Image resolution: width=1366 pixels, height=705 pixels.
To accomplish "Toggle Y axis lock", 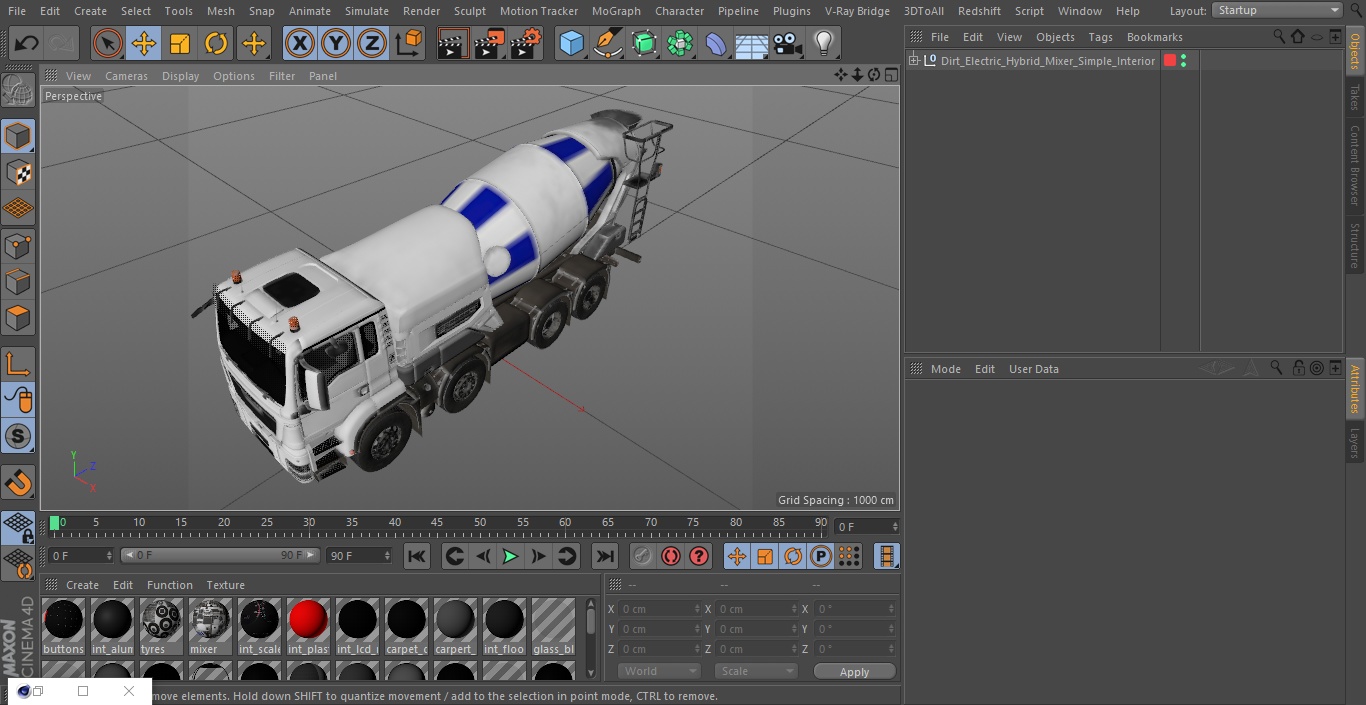I will [x=336, y=43].
